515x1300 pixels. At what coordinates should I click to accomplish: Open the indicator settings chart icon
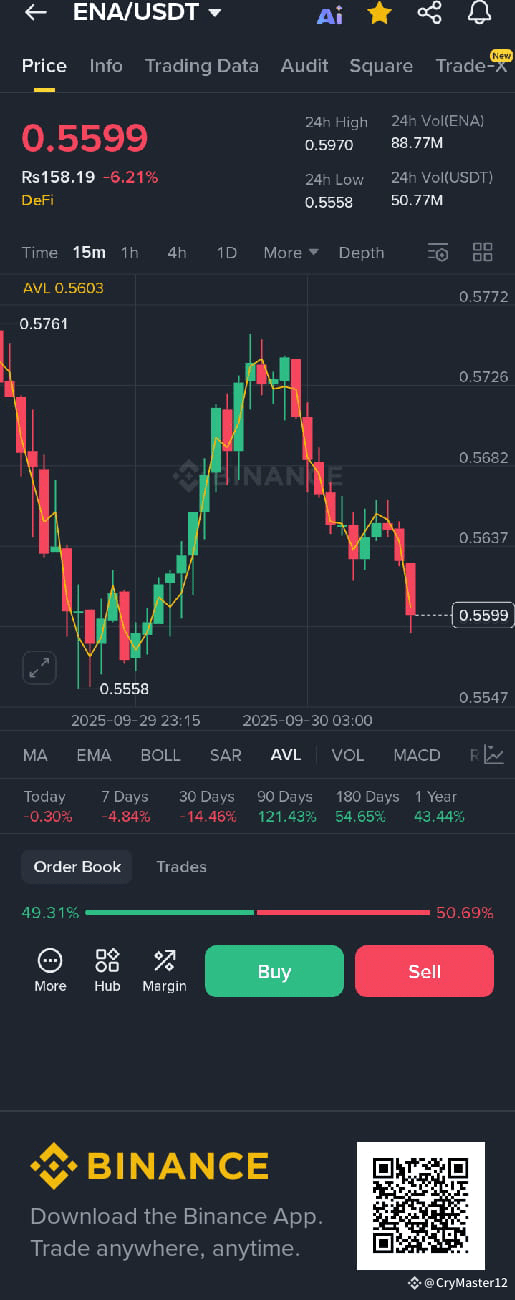click(494, 755)
